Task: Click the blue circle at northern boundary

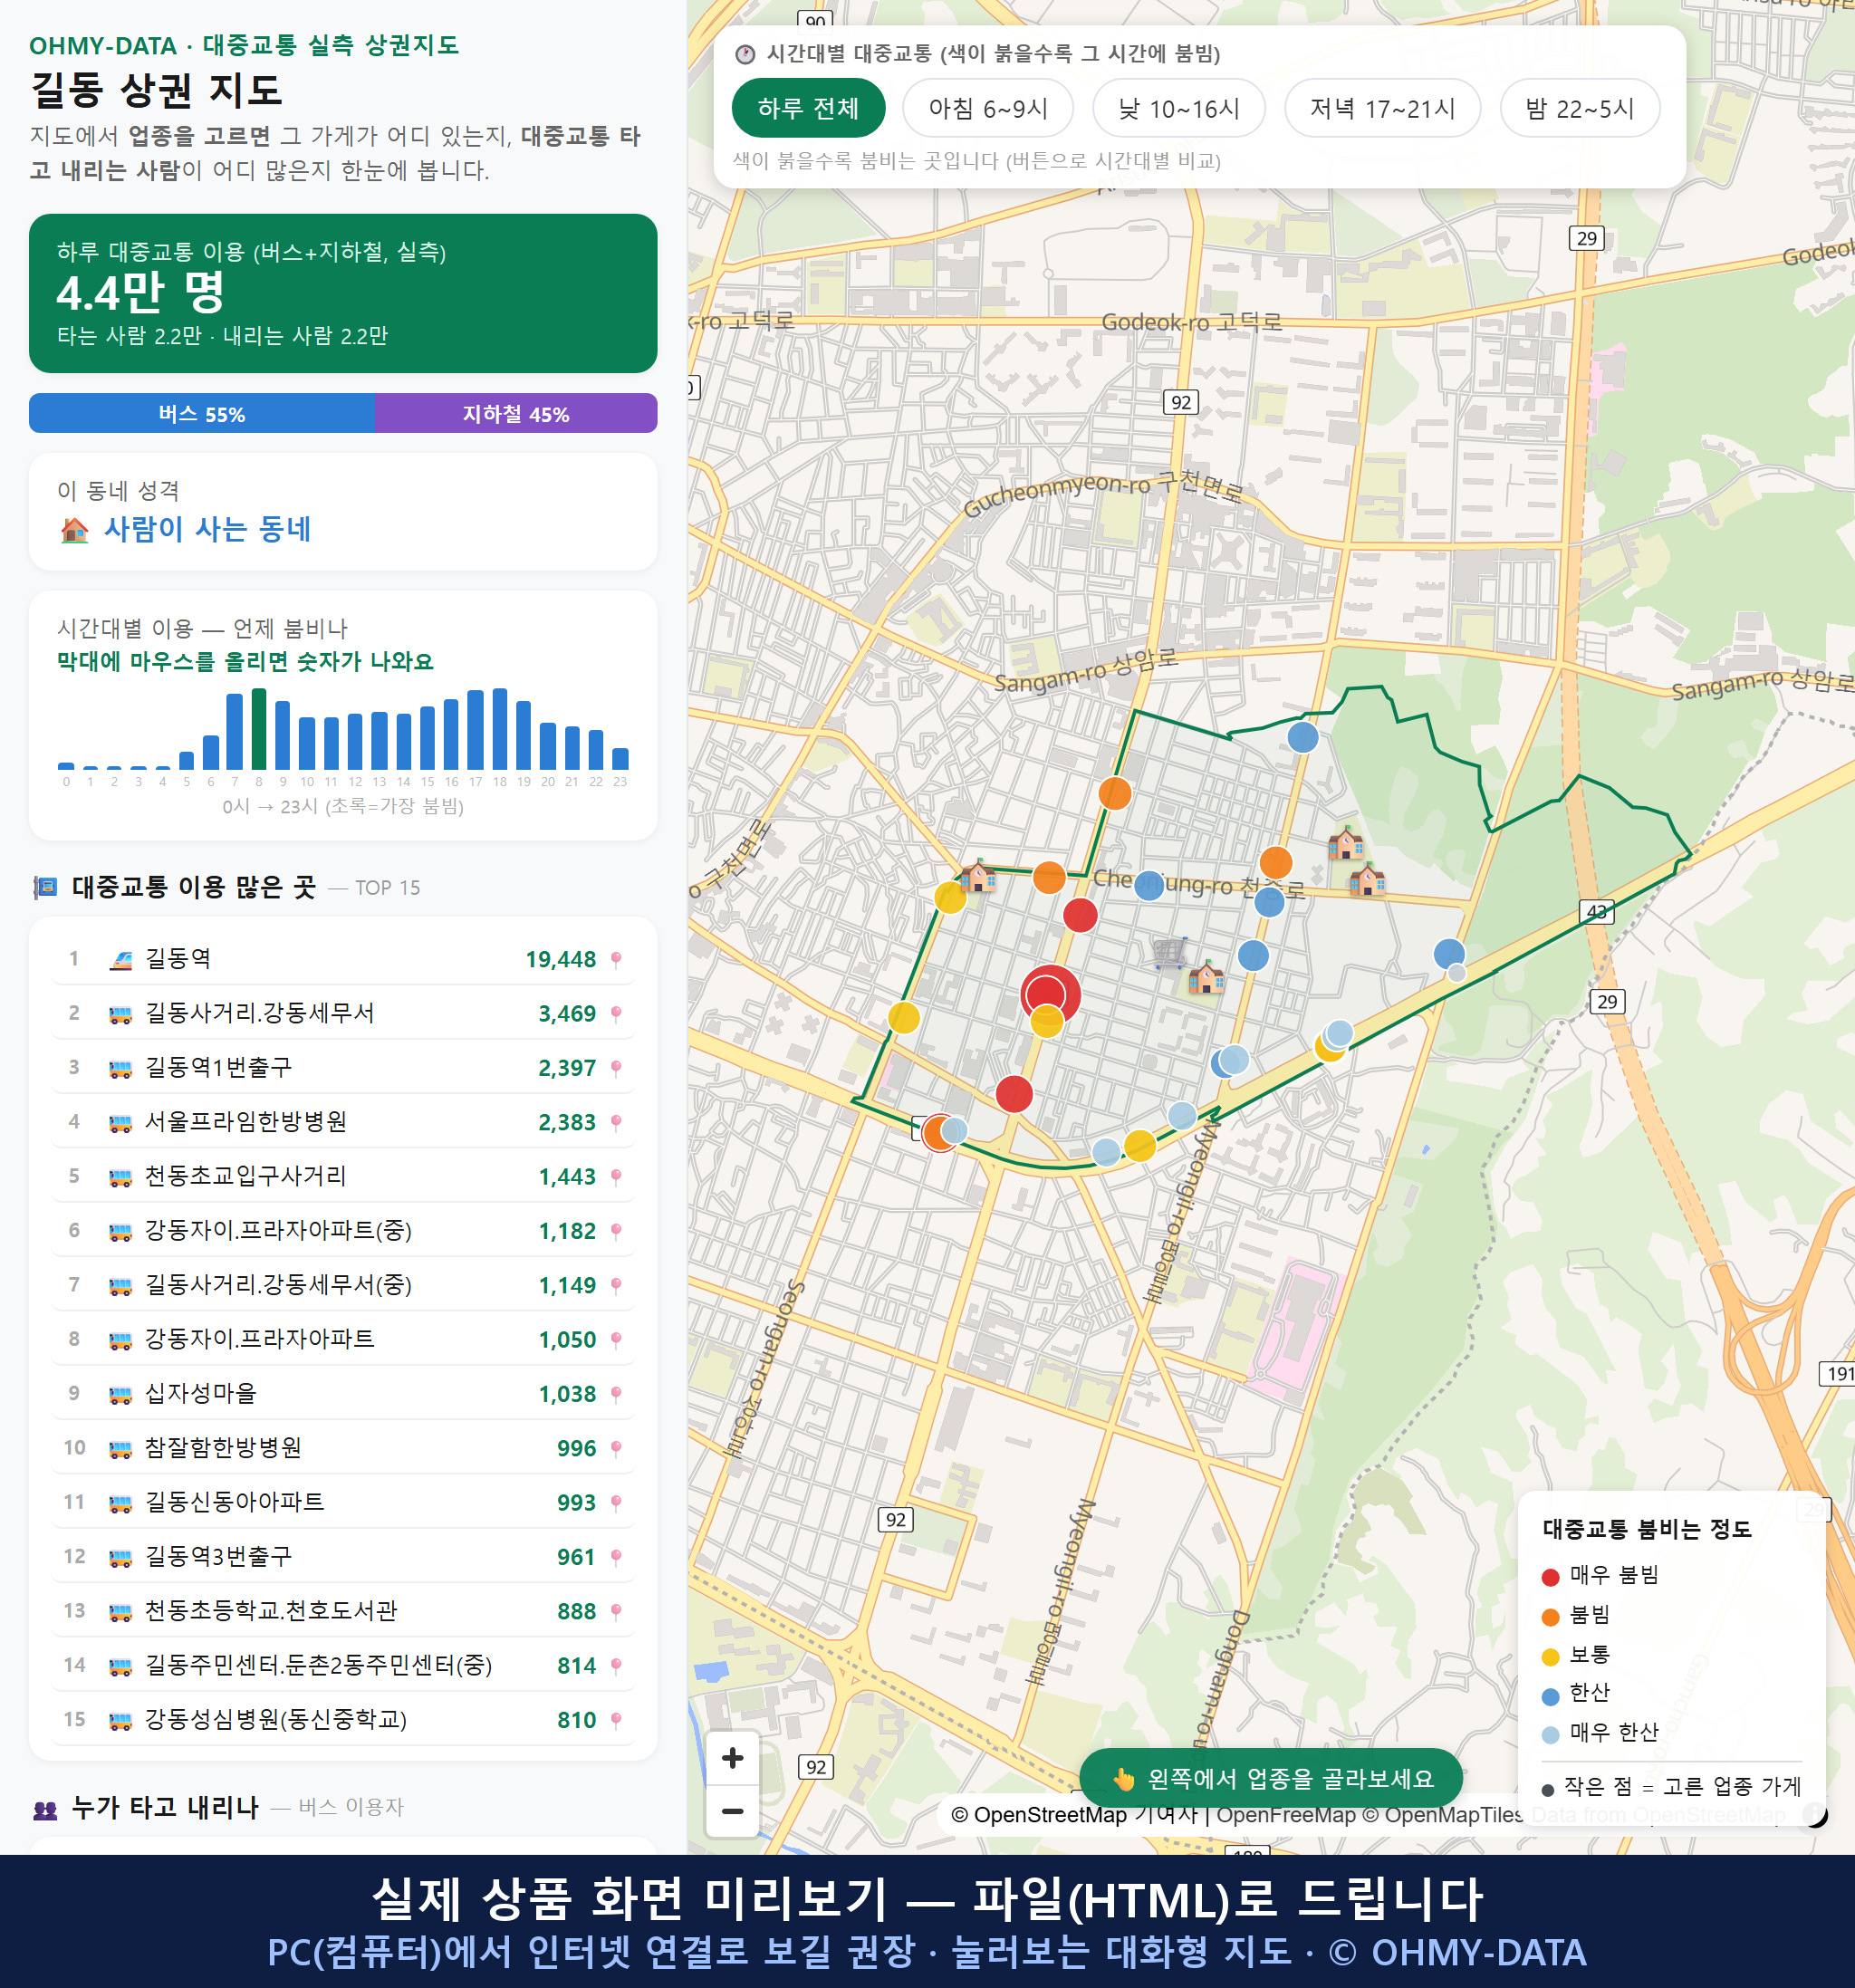Action: (x=1302, y=737)
